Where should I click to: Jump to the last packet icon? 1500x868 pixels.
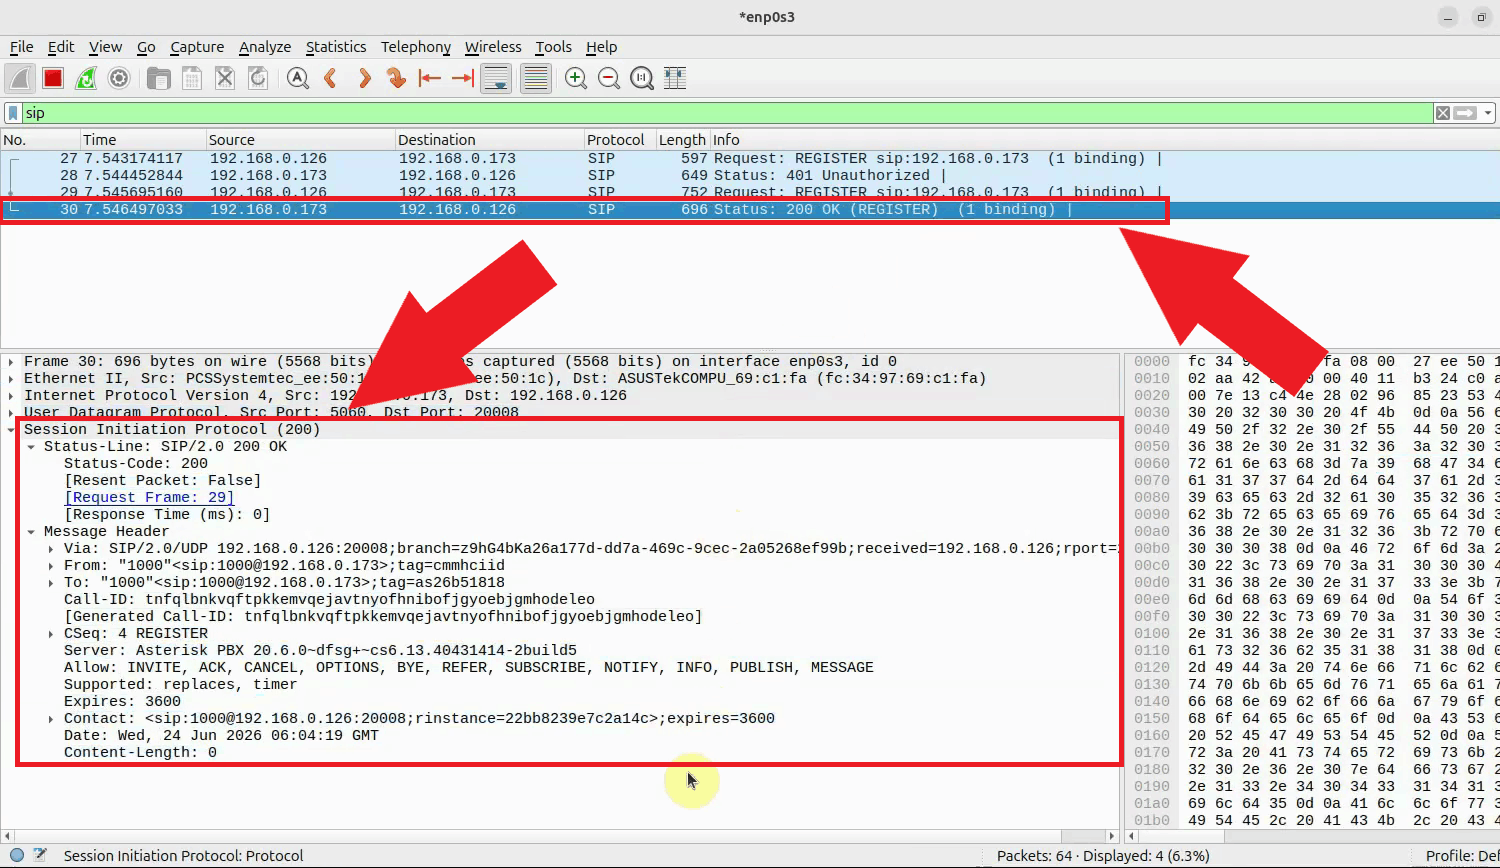coord(462,78)
